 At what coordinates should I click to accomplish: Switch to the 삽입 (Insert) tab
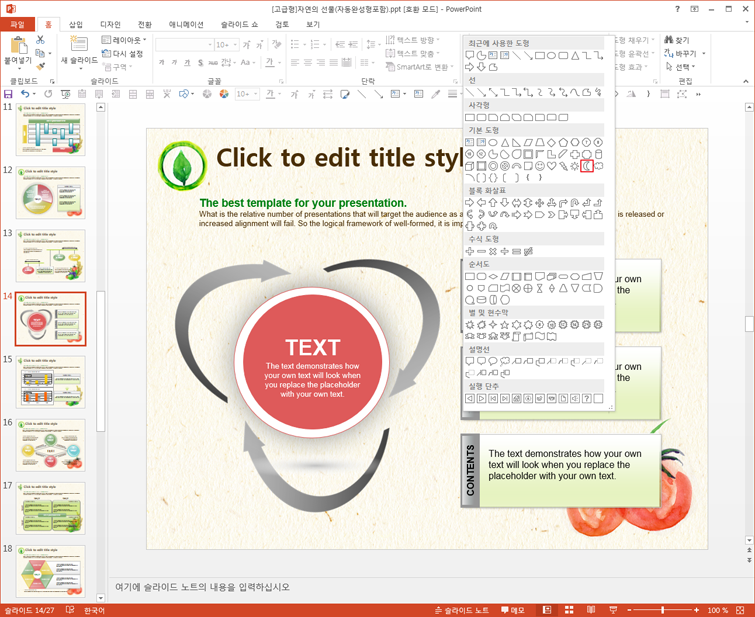[x=76, y=25]
